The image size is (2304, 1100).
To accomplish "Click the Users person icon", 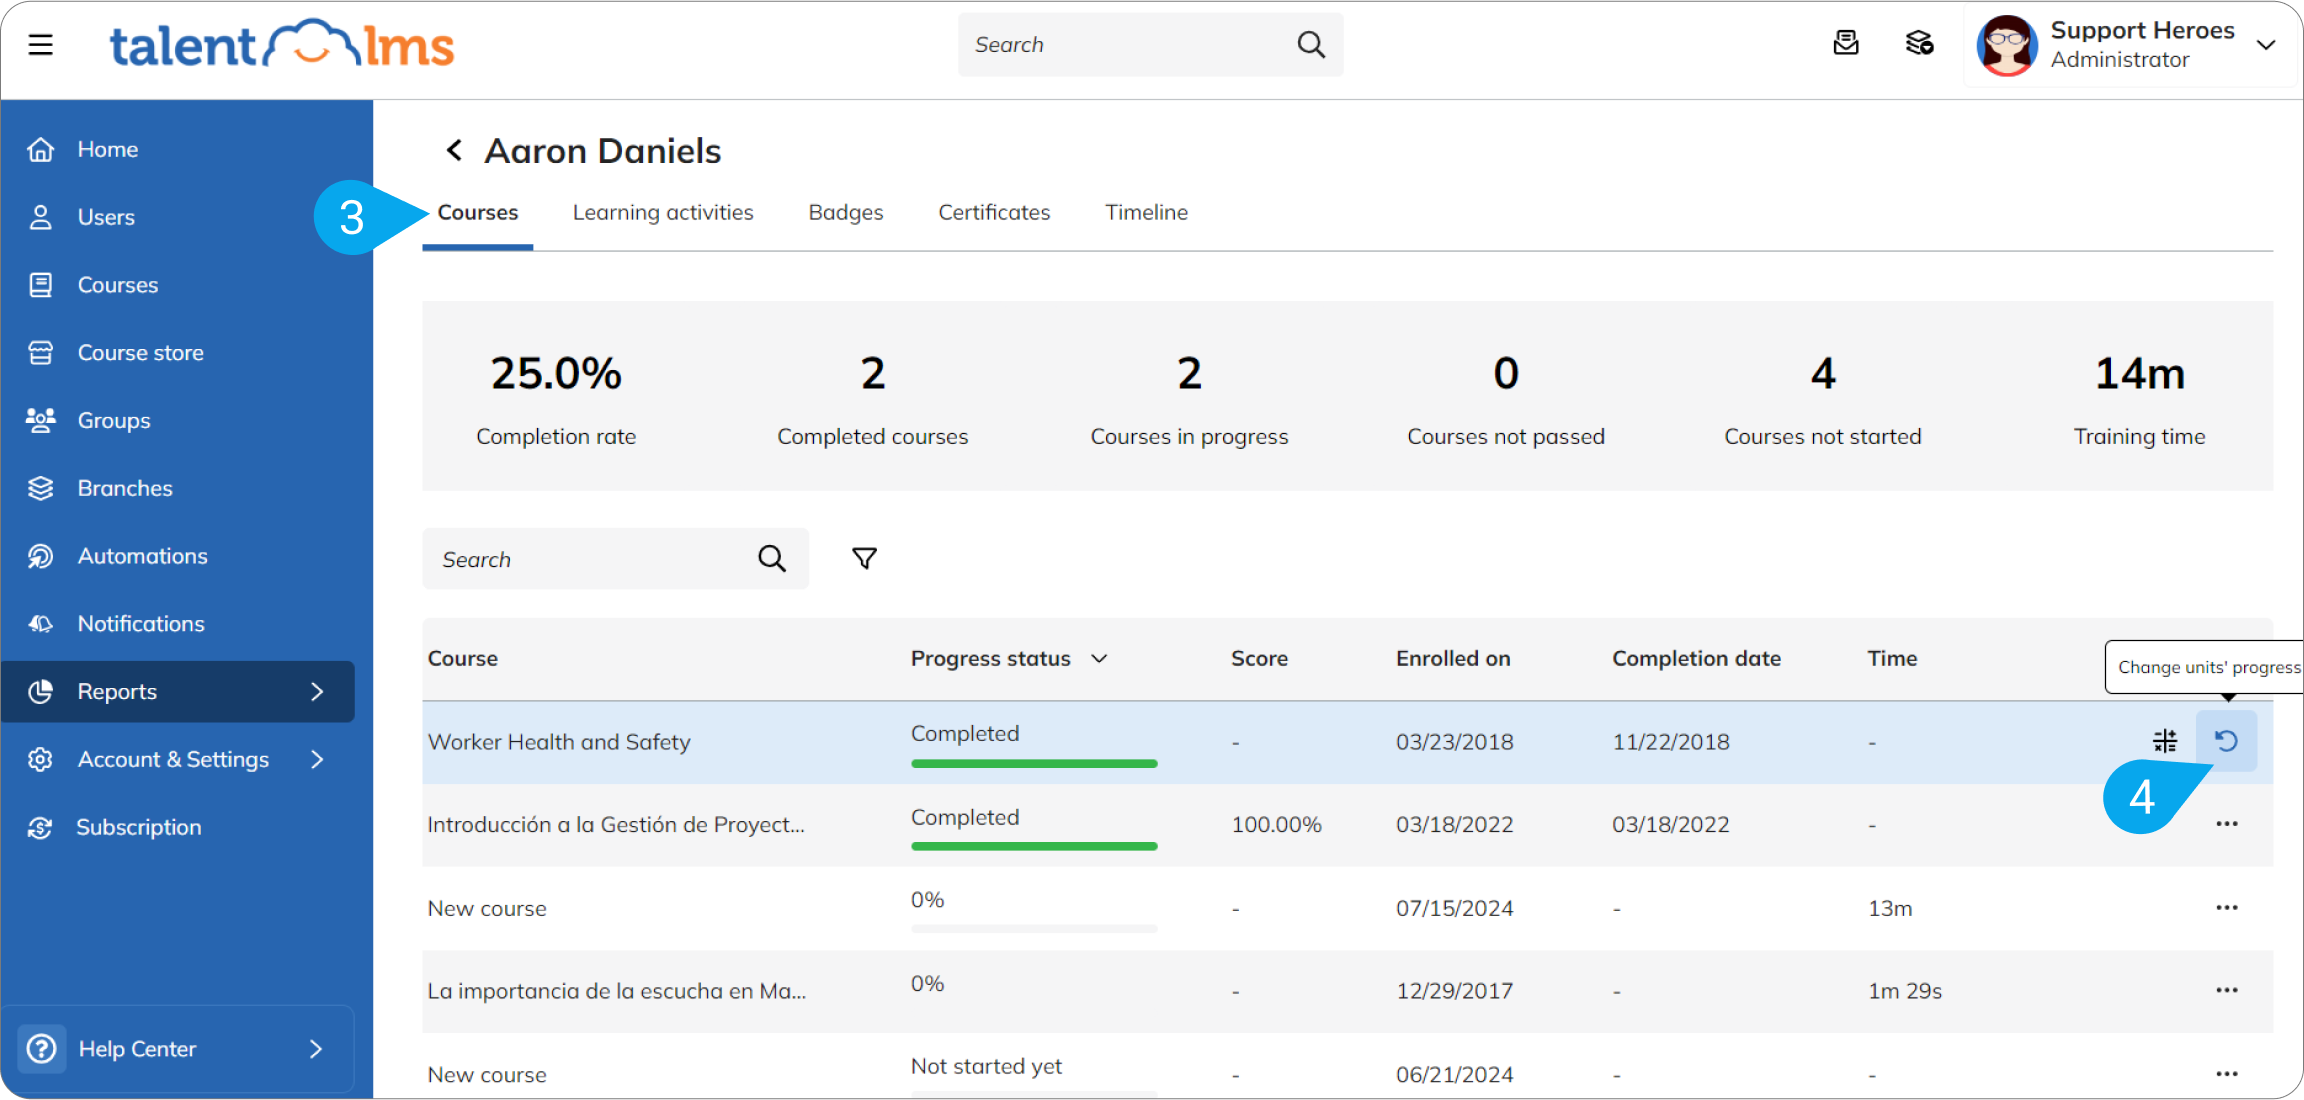I will click(40, 217).
